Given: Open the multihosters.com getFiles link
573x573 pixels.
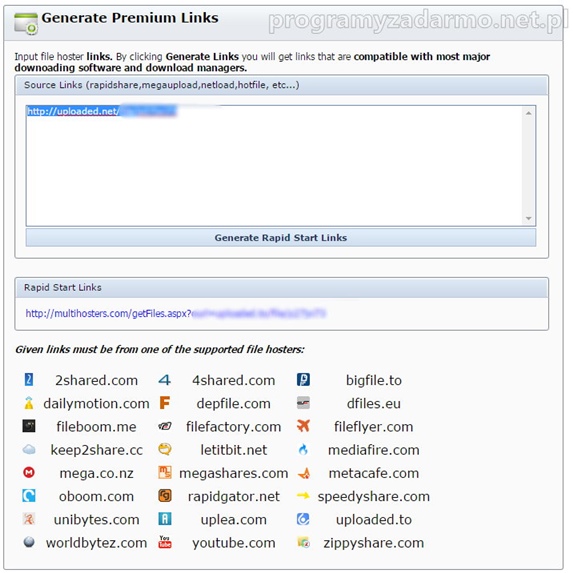Looking at the screenshot, I should 175,314.
